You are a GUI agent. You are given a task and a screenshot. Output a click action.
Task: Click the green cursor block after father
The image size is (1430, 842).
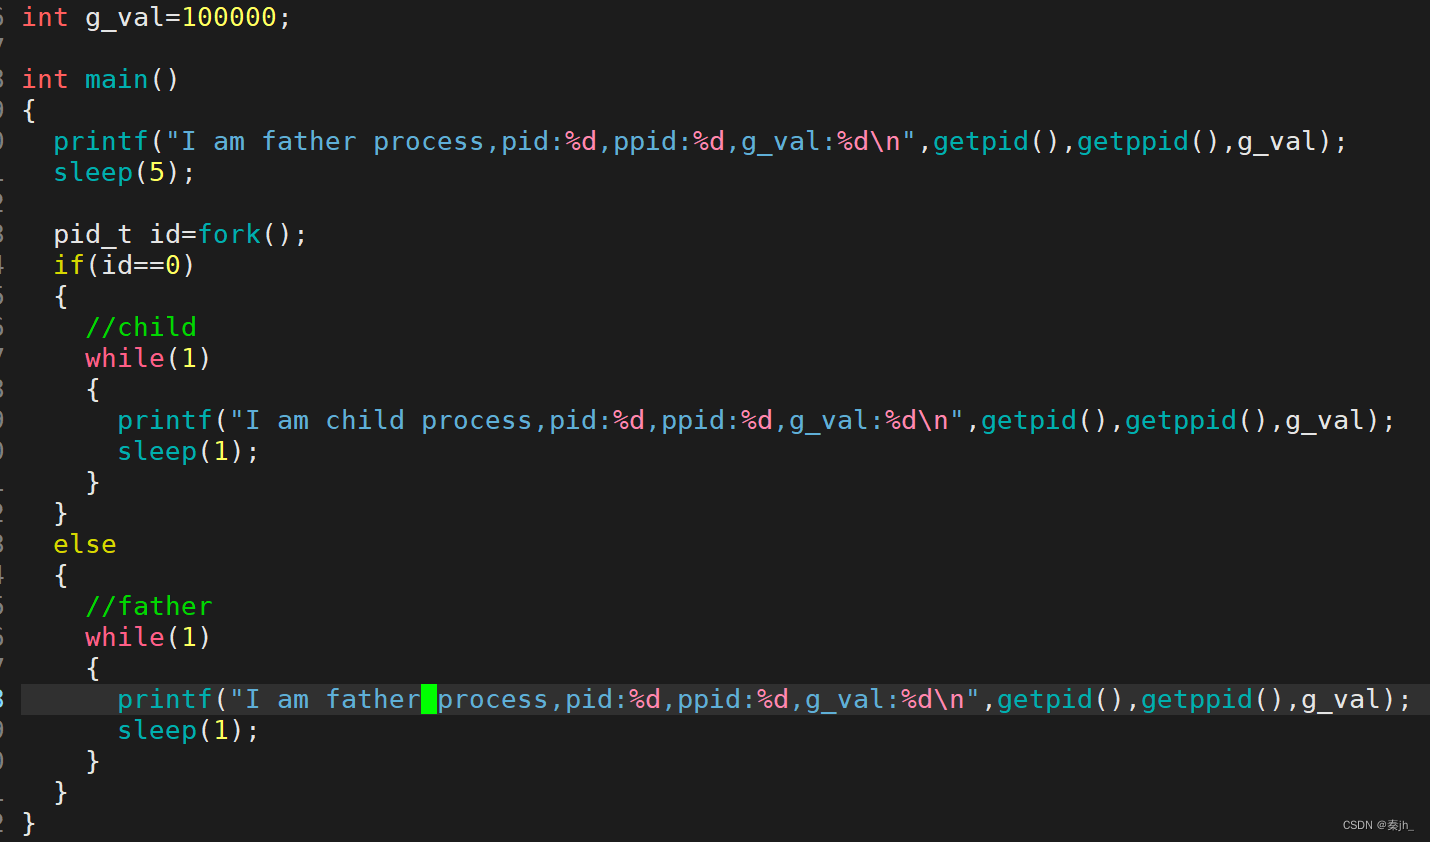click(x=429, y=699)
